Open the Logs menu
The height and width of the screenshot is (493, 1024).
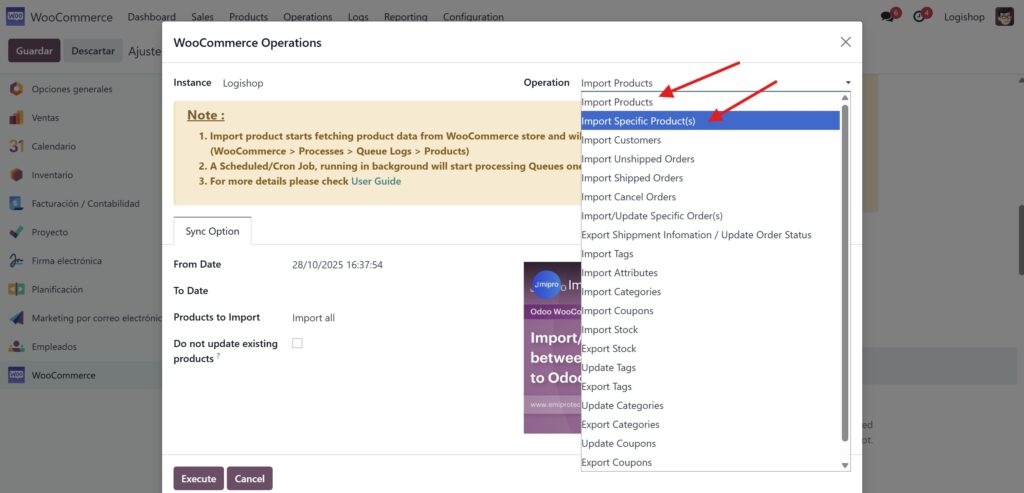click(358, 17)
